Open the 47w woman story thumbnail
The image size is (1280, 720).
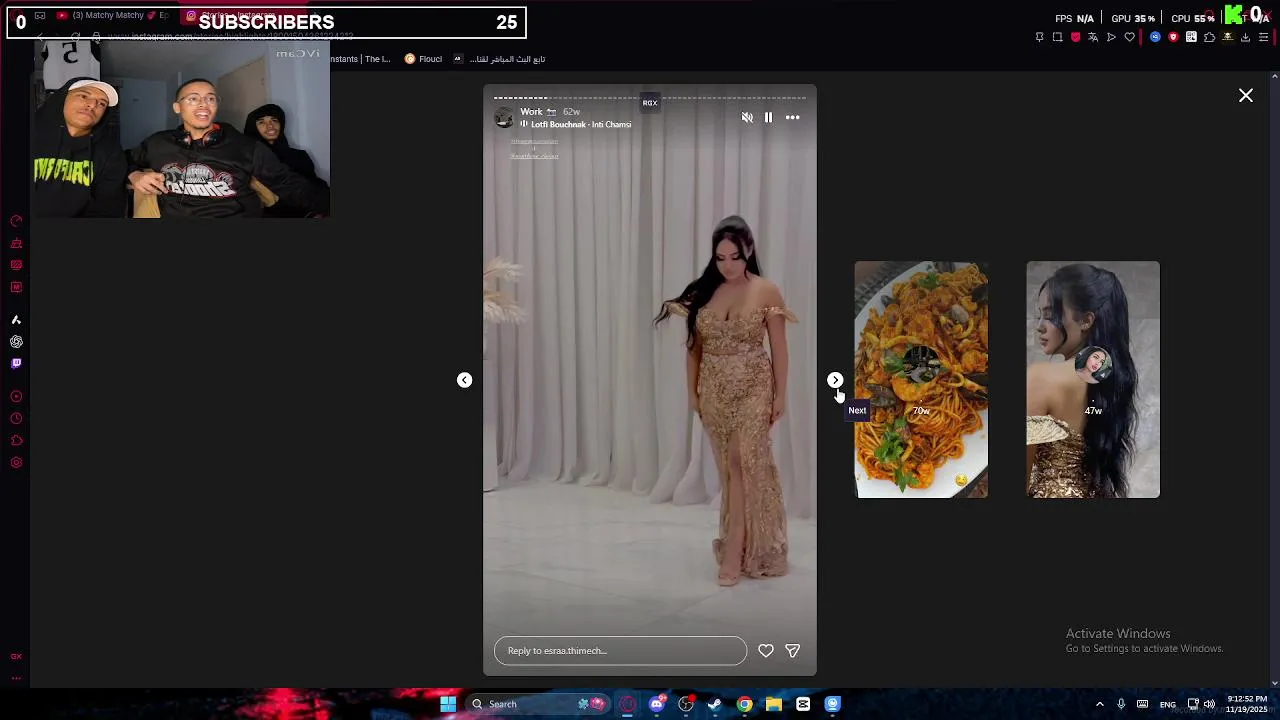1093,380
